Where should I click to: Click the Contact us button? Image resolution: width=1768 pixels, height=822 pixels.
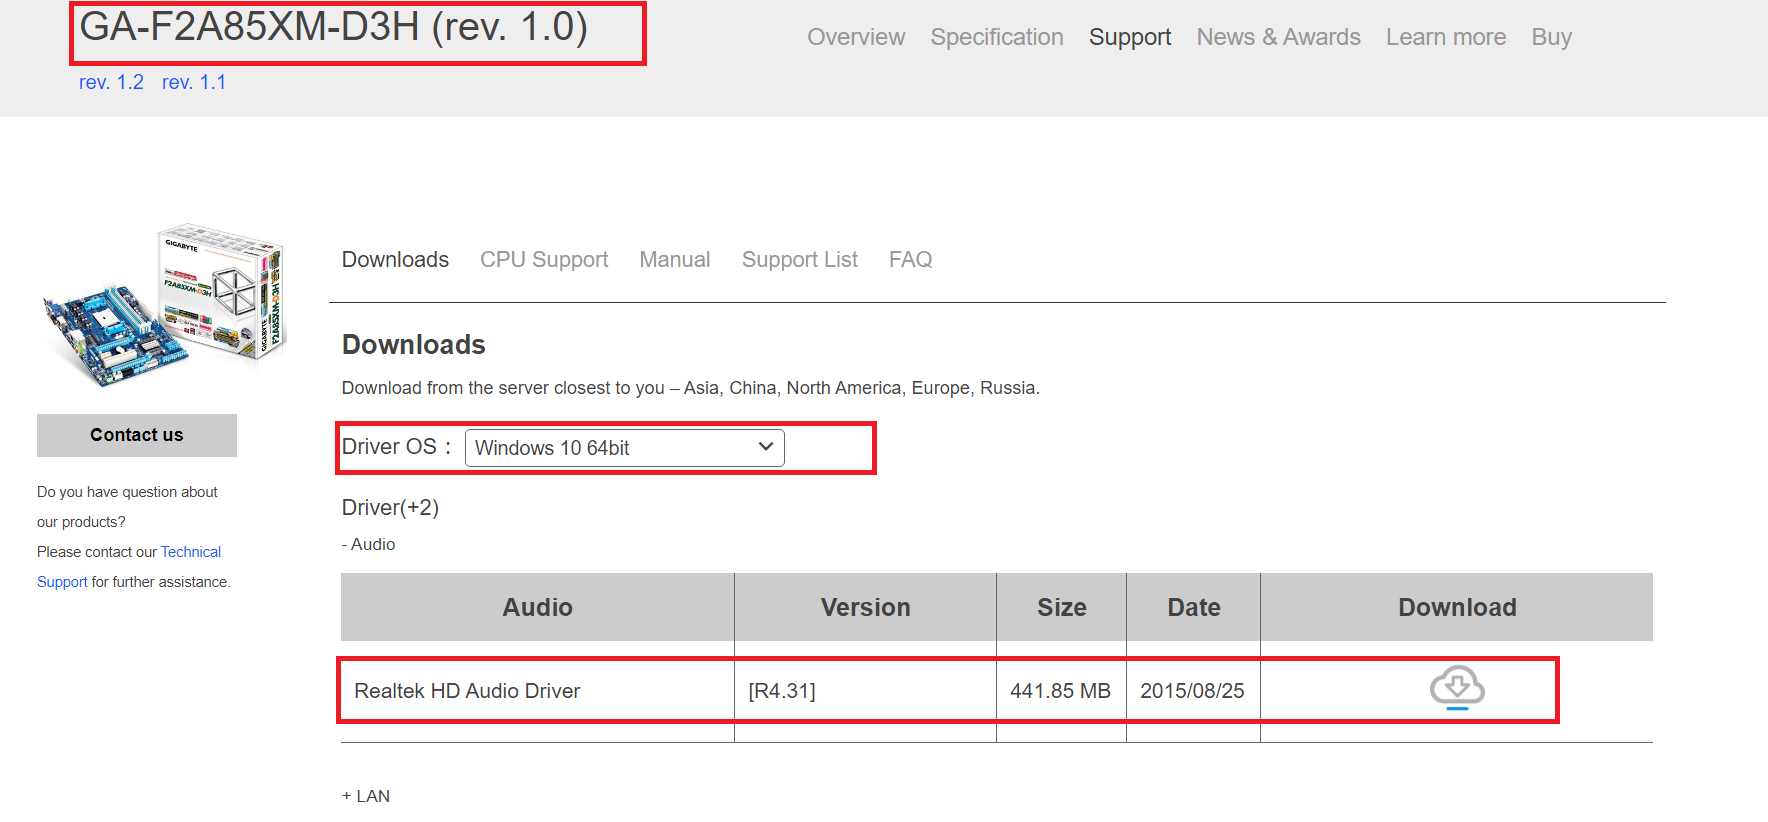click(x=137, y=435)
